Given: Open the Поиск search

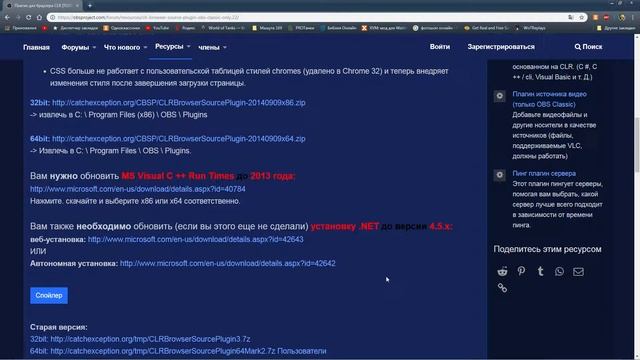Looking at the screenshot, I should [x=588, y=47].
